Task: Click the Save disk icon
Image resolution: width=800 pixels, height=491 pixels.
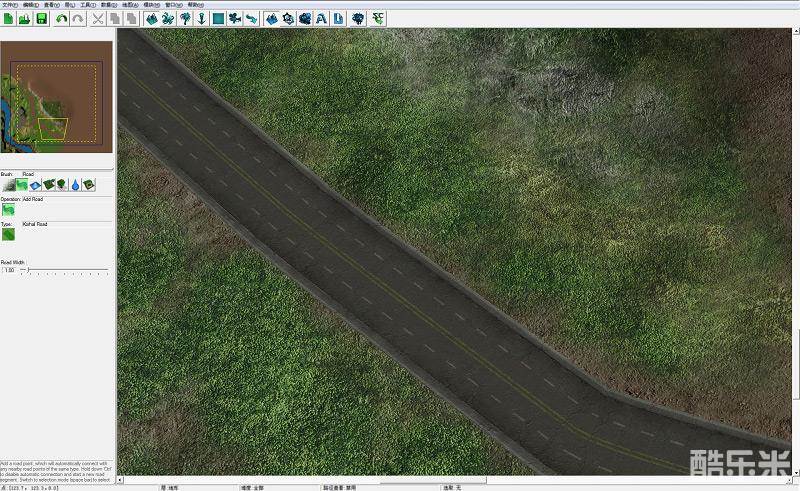Action: coord(41,18)
